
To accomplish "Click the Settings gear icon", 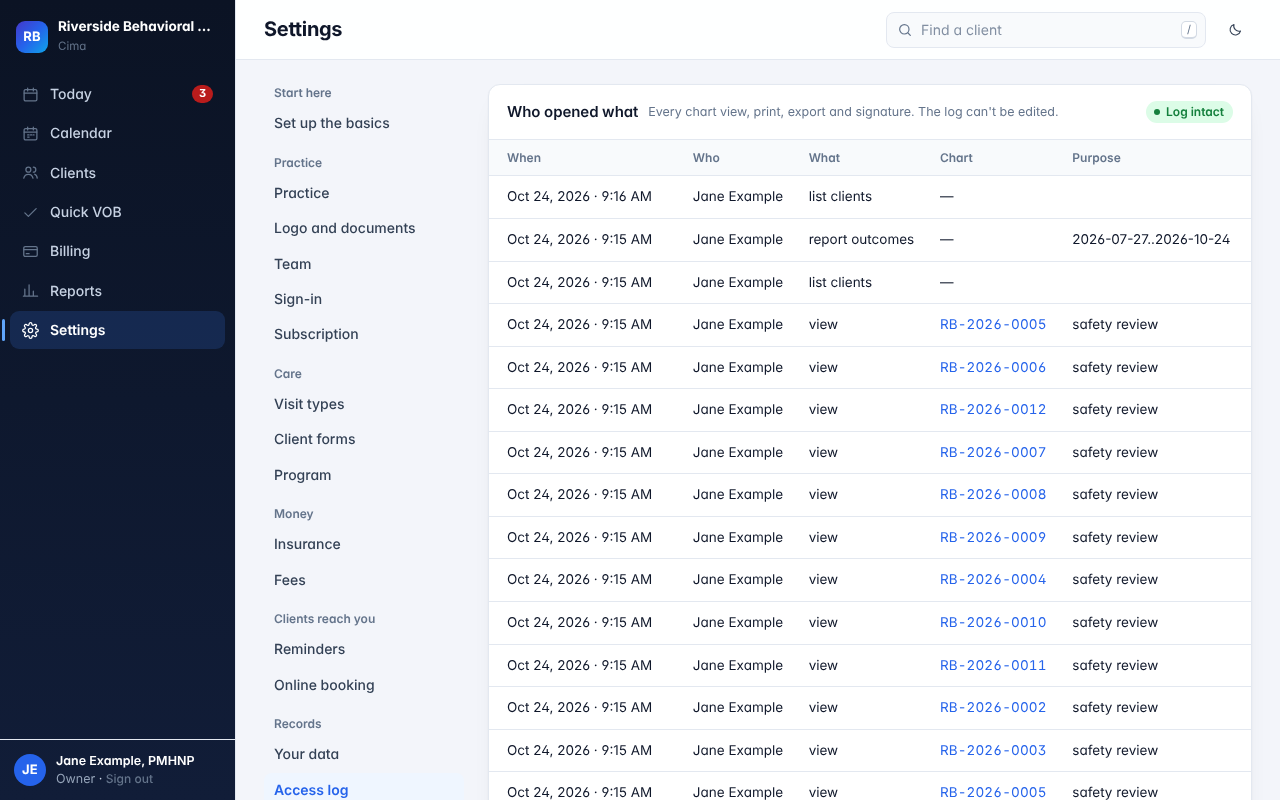I will click(31, 330).
